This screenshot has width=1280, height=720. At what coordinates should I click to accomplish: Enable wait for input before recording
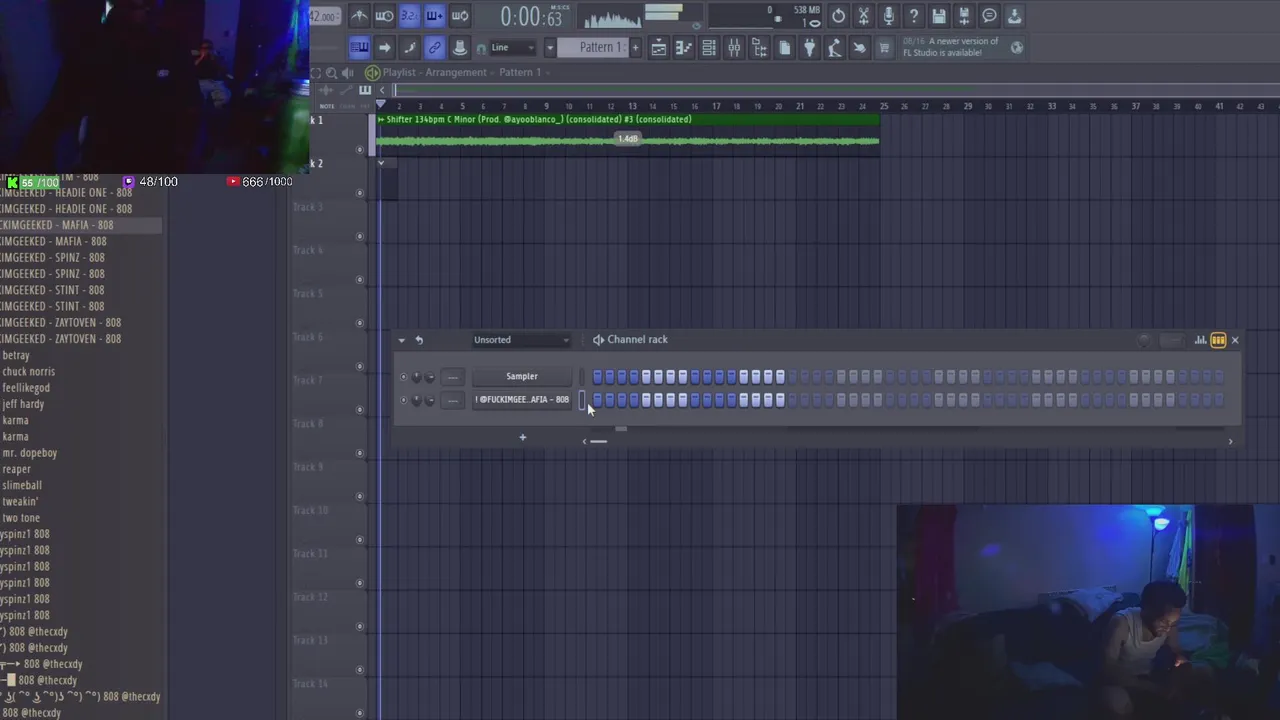[384, 16]
